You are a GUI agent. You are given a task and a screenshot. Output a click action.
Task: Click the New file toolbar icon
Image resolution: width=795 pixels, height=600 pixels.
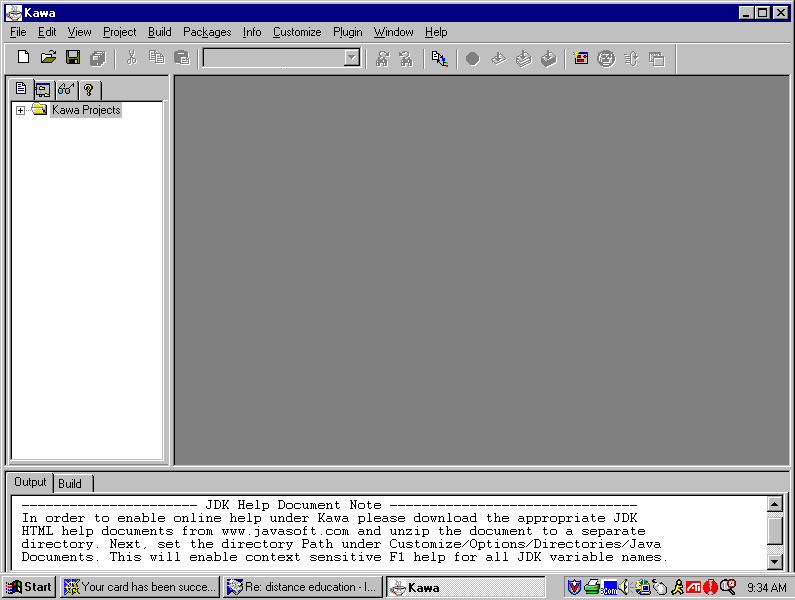tap(23, 58)
